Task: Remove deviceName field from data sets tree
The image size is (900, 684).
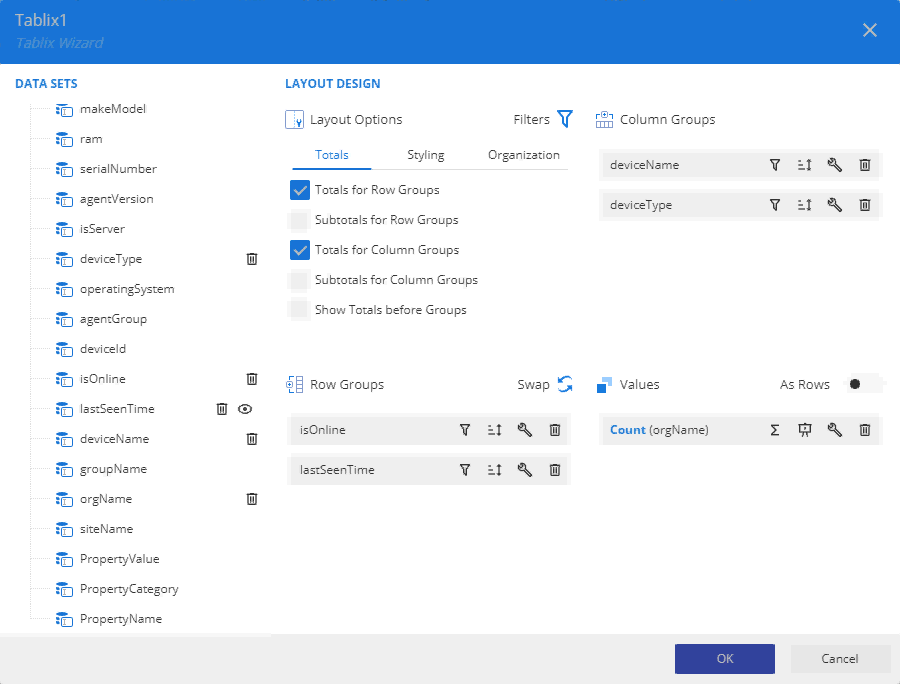Action: (x=252, y=439)
